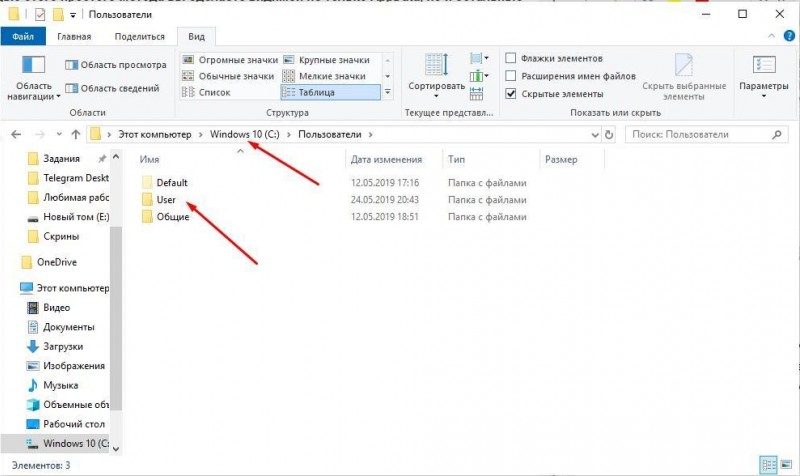
Task: Uncheck Hidden items (Скрытые элементы)
Action: tap(554, 94)
